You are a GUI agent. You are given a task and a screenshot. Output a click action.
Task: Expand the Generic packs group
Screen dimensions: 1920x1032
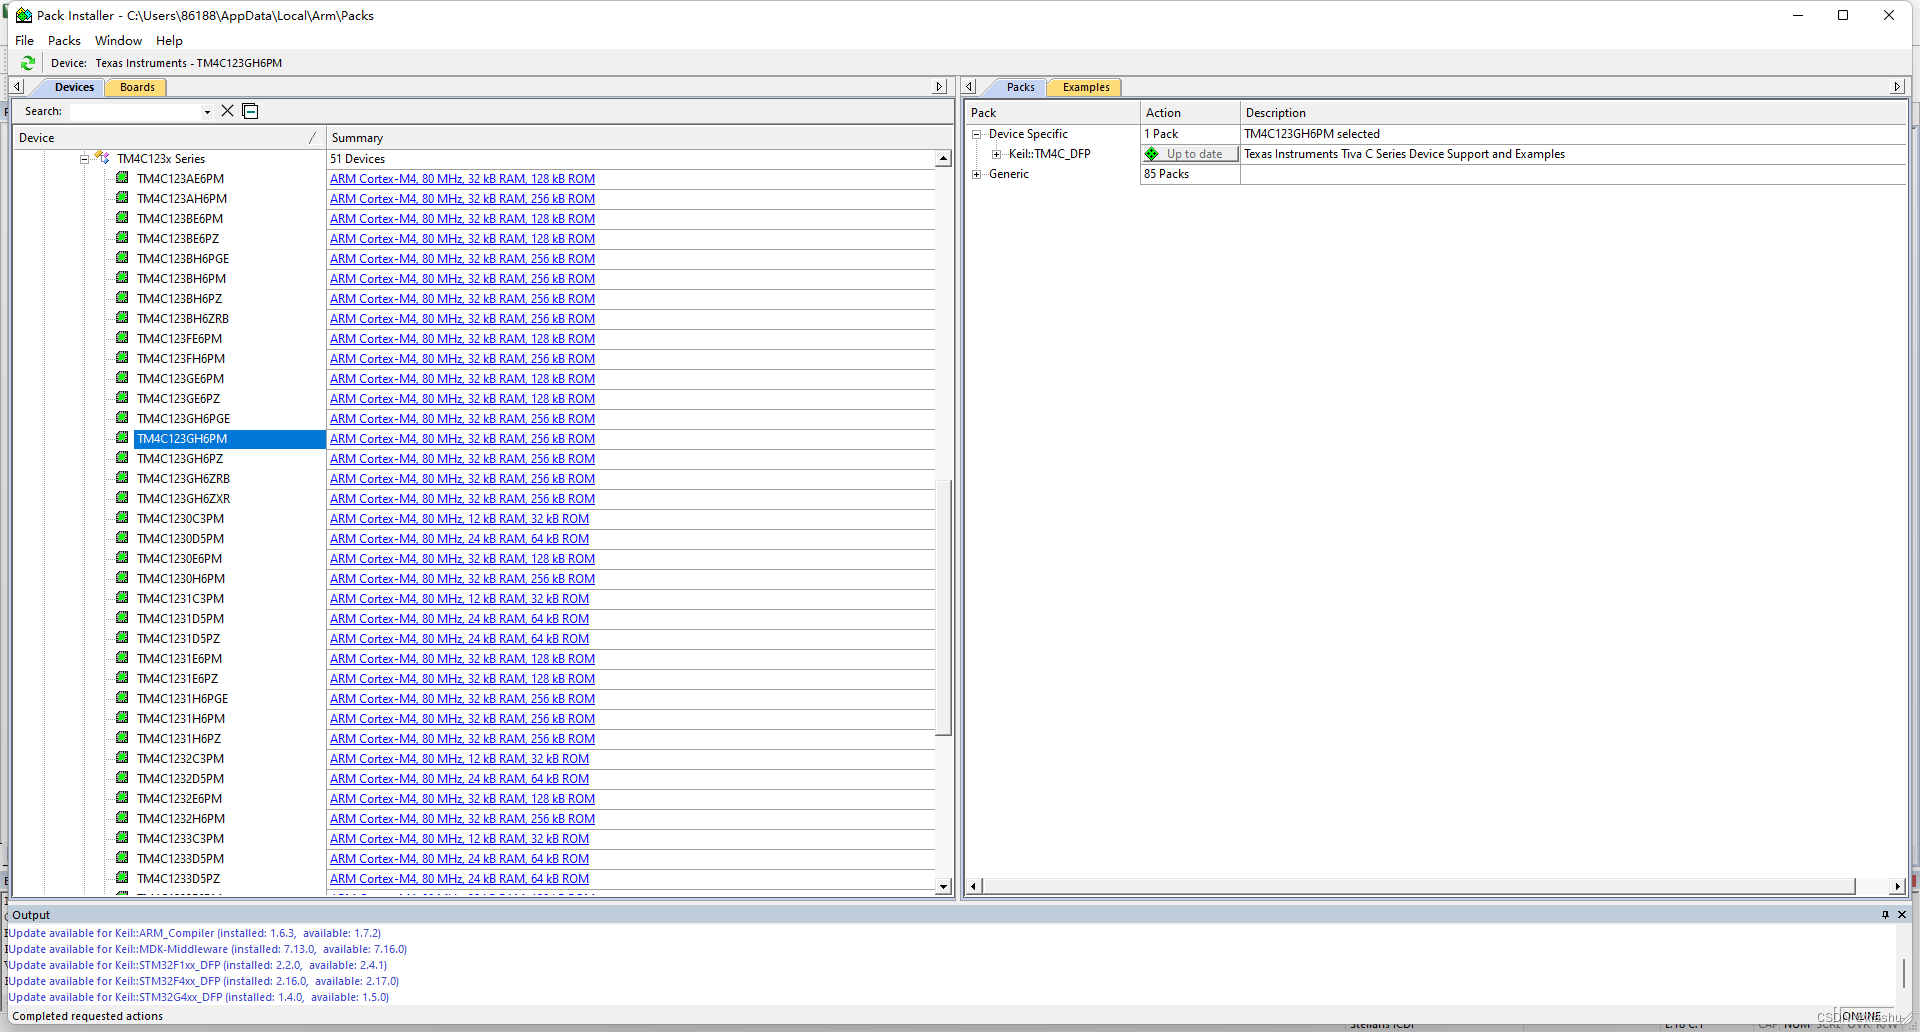(977, 174)
